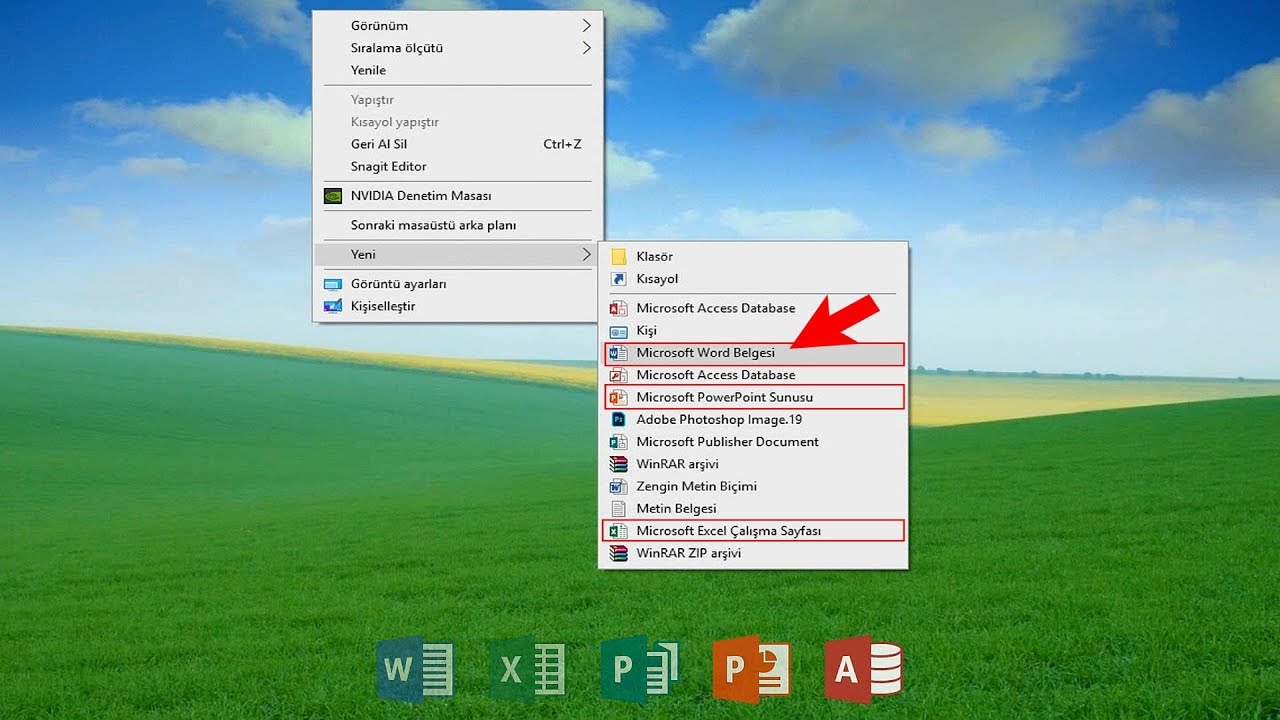
Task: Click the Microsoft PowerPoint Sunusu icon
Action: pos(619,397)
